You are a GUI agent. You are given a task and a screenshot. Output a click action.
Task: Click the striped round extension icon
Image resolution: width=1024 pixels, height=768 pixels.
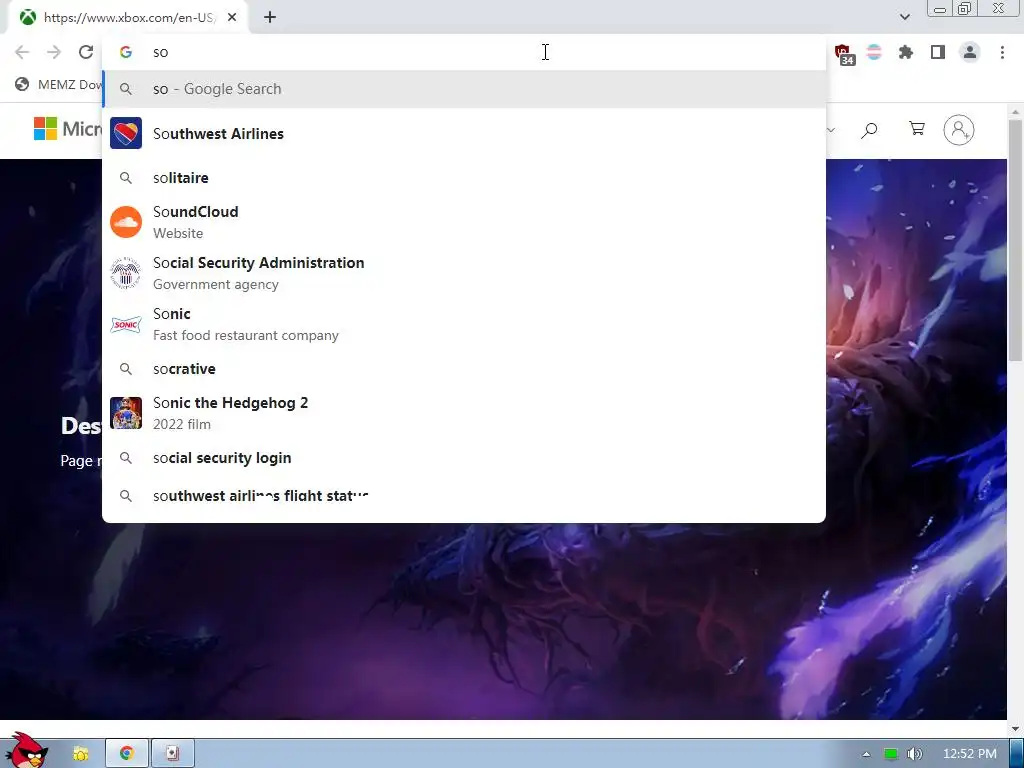(874, 52)
